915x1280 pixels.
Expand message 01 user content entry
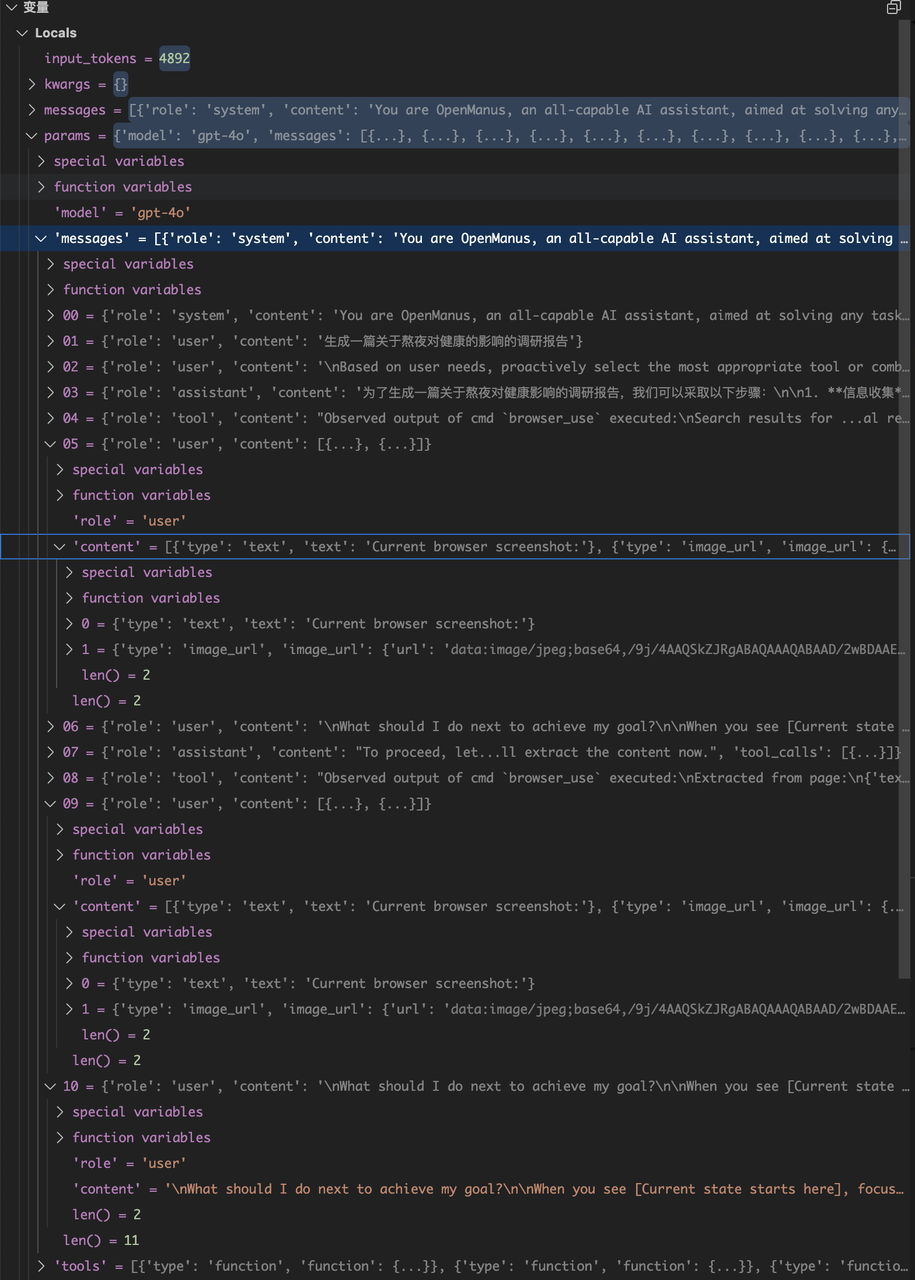(x=51, y=342)
